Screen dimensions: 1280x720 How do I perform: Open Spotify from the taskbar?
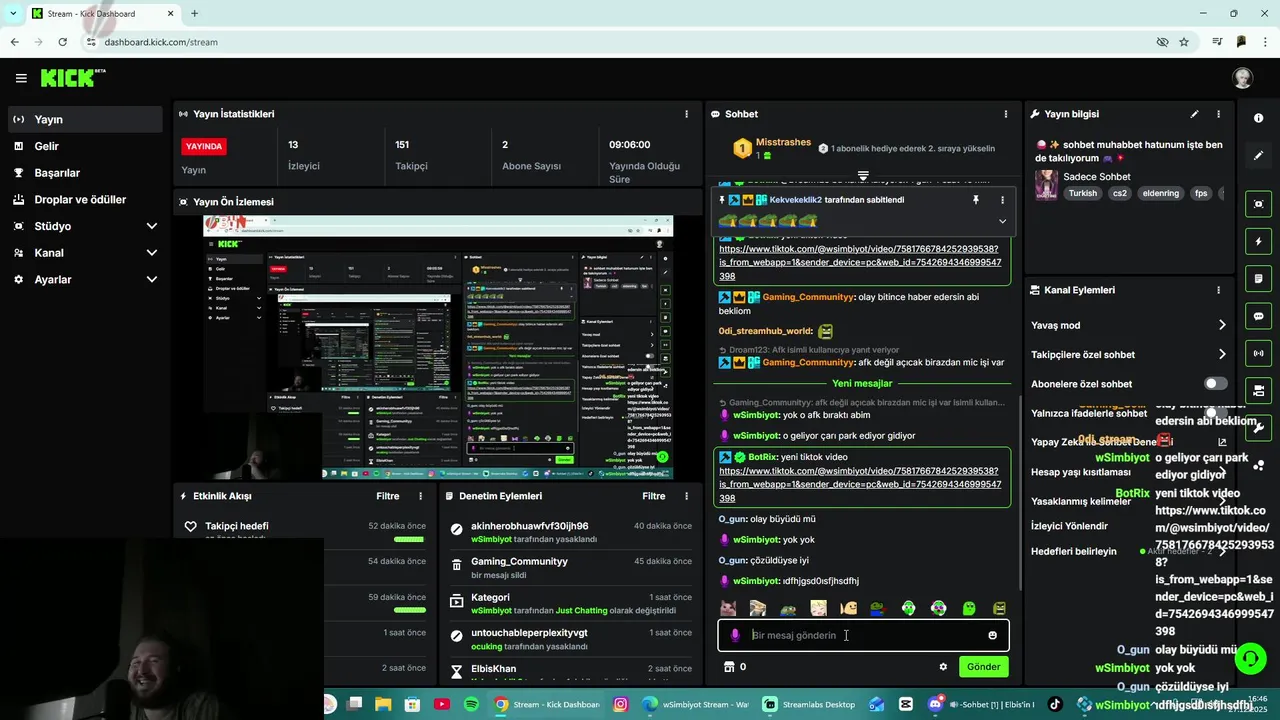(x=471, y=704)
